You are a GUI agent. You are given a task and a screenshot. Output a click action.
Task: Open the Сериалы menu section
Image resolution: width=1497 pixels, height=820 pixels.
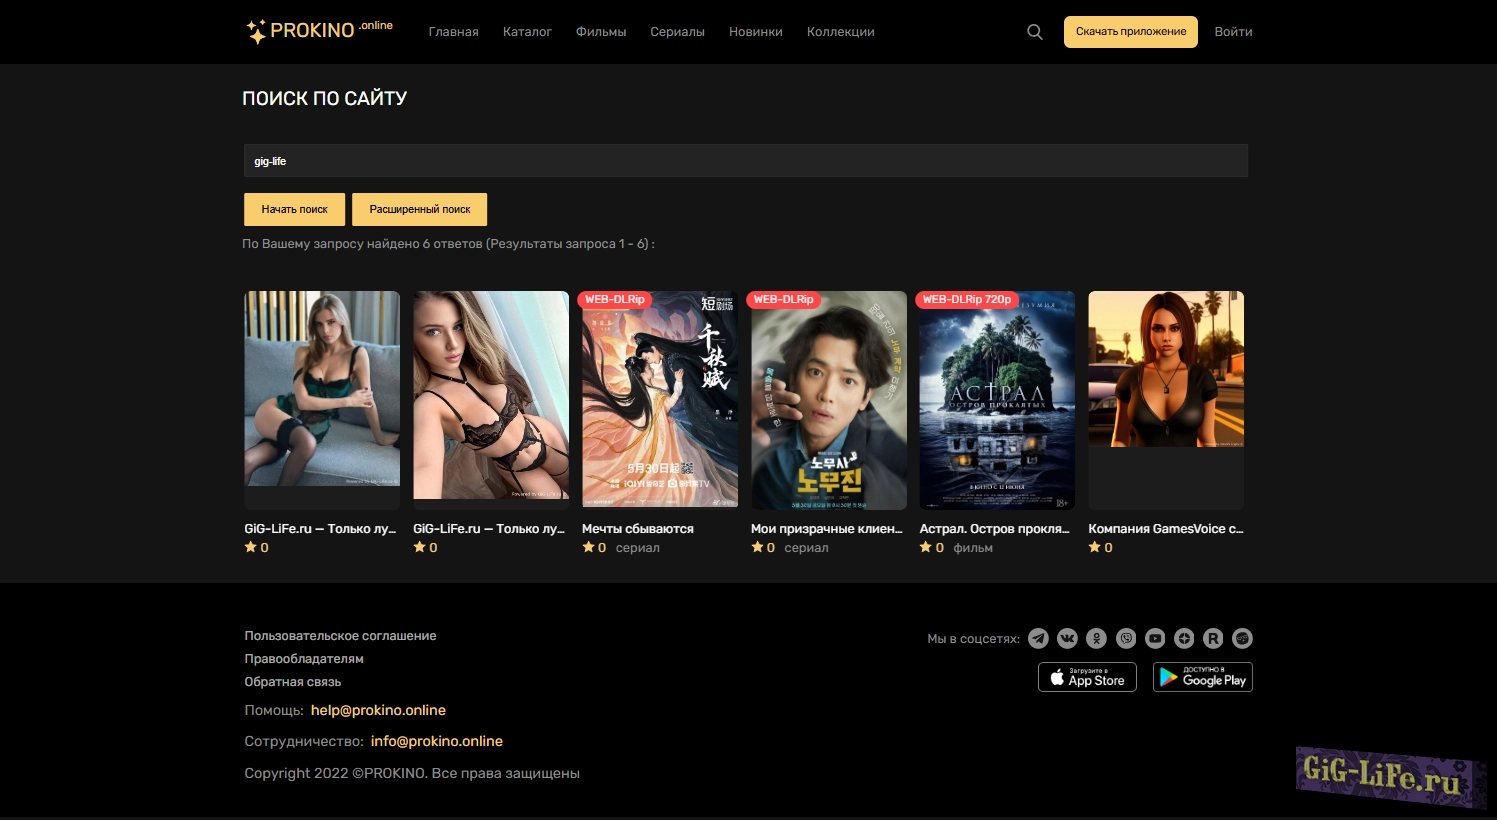(677, 32)
